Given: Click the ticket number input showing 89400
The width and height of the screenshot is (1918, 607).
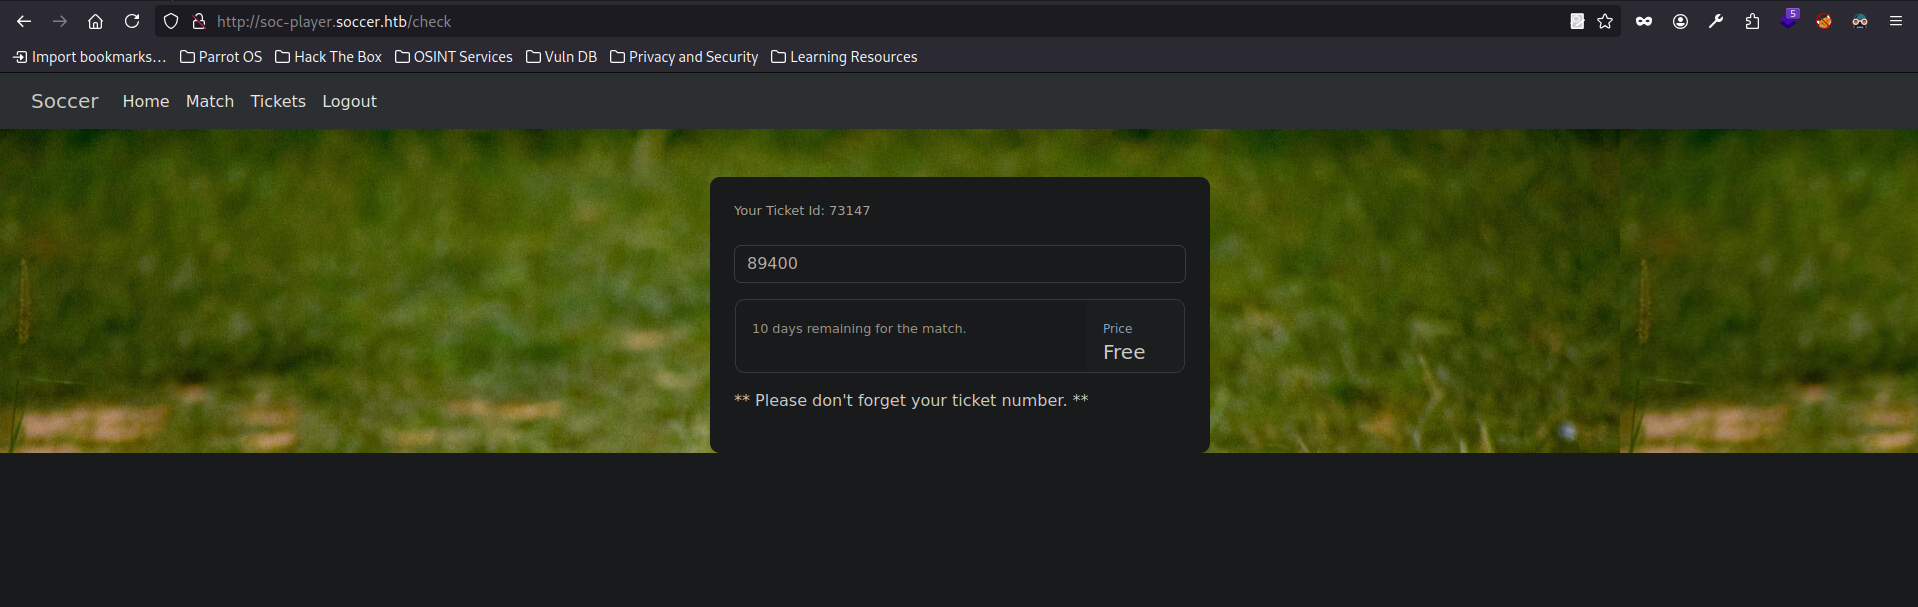Looking at the screenshot, I should [x=960, y=264].
